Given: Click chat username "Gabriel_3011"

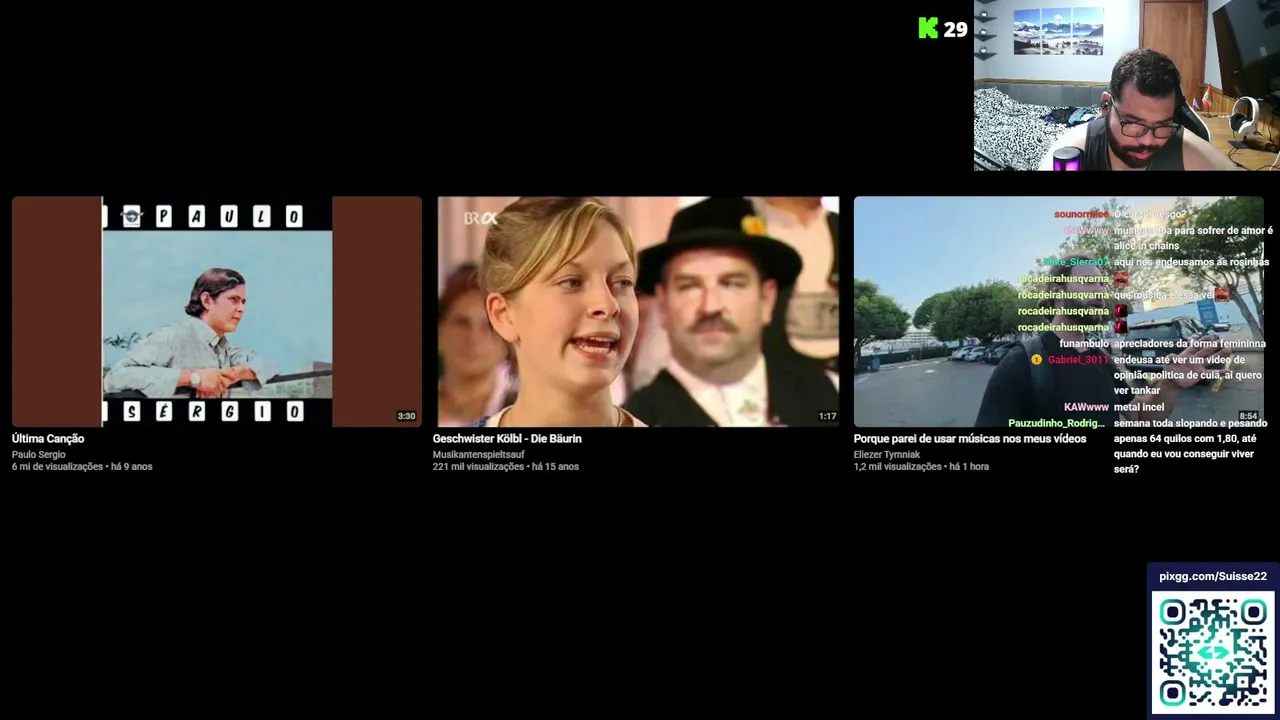Looking at the screenshot, I should [1078, 360].
